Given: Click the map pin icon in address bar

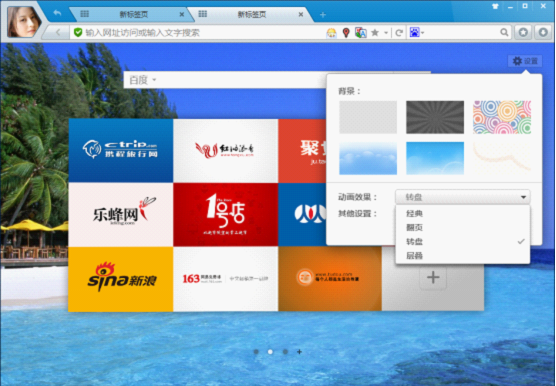Looking at the screenshot, I should 346,33.
